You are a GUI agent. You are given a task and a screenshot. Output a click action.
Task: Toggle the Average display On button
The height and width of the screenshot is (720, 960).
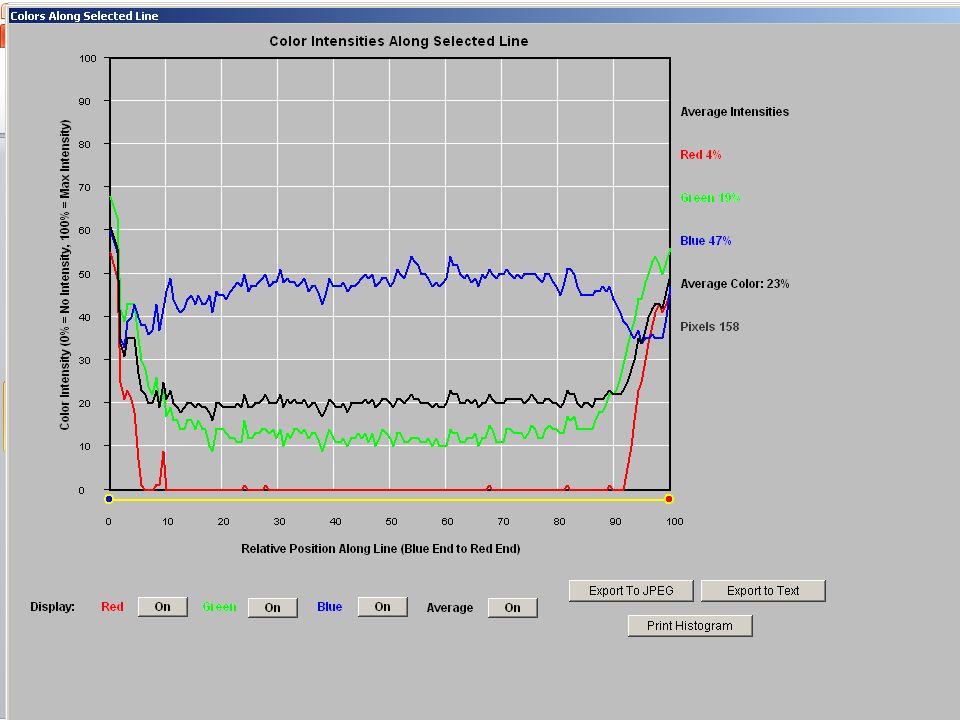pyautogui.click(x=512, y=607)
